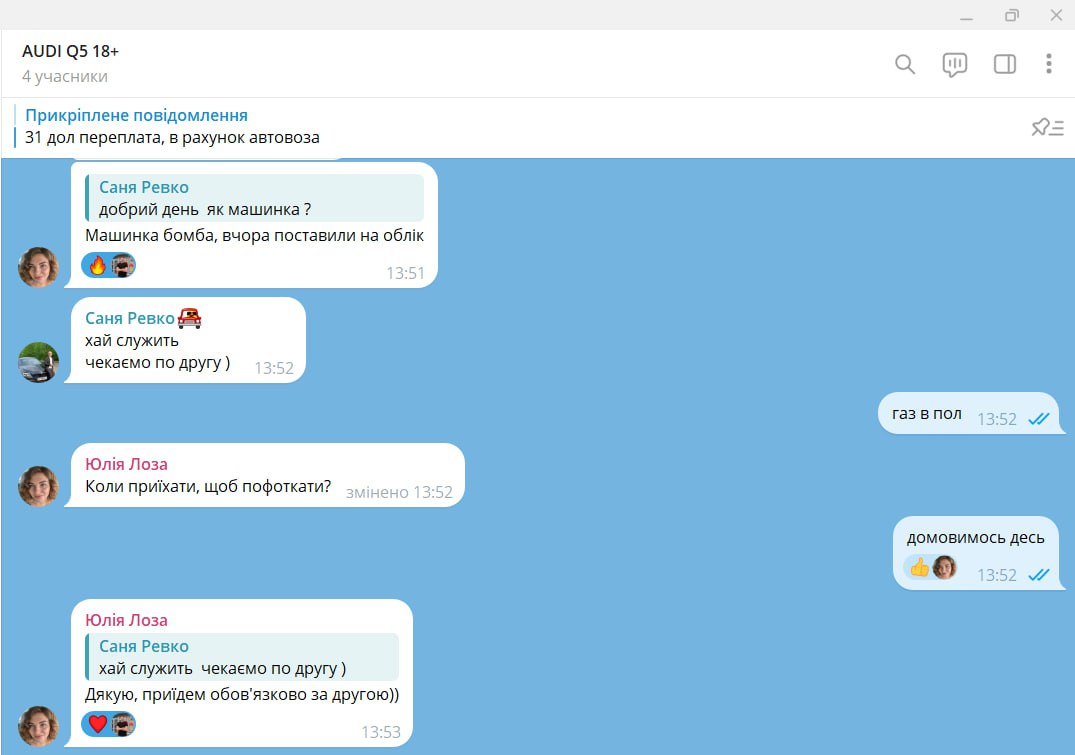The height and width of the screenshot is (755, 1075).
Task: Click the double-check read mark on 'газ в пол'
Action: pyautogui.click(x=1039, y=419)
